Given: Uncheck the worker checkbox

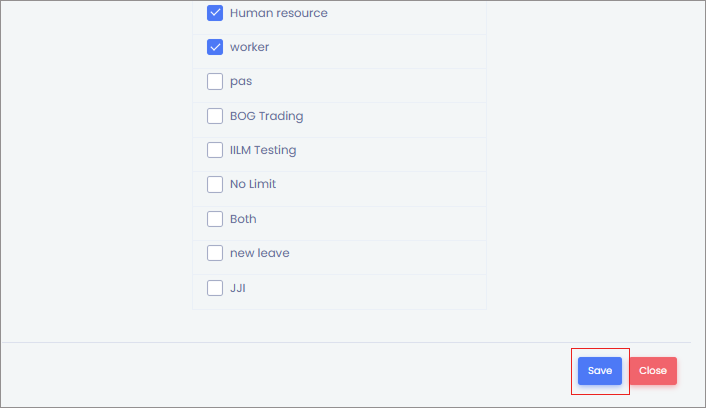Looking at the screenshot, I should 215,47.
